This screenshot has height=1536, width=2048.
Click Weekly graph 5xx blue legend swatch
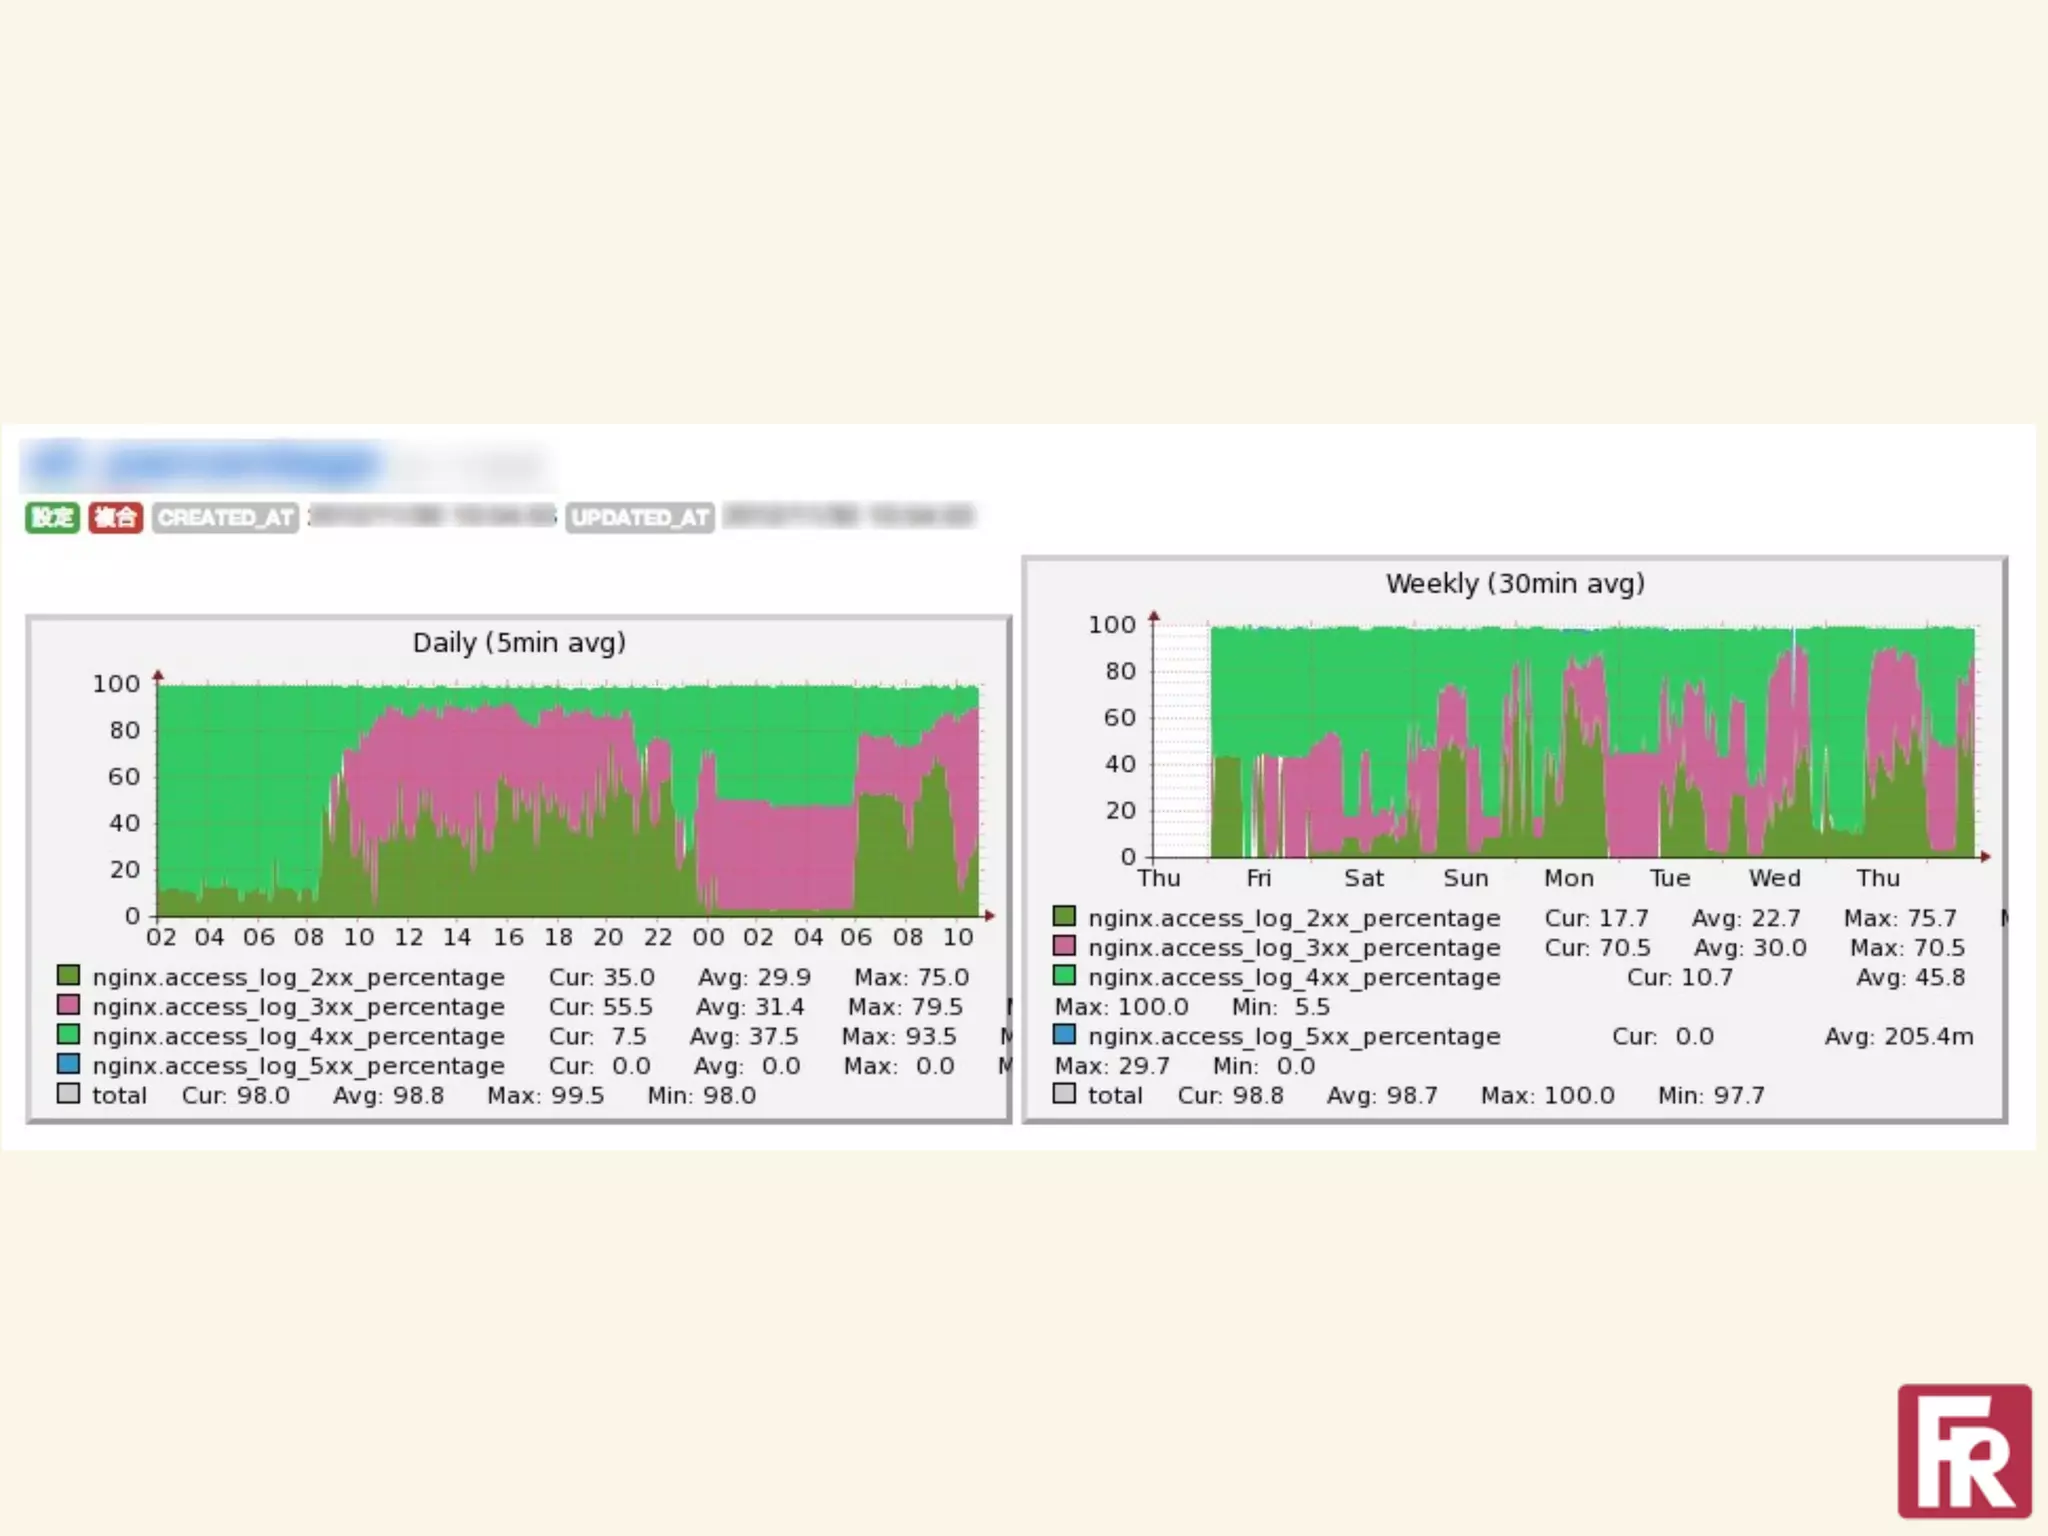click(1064, 1034)
